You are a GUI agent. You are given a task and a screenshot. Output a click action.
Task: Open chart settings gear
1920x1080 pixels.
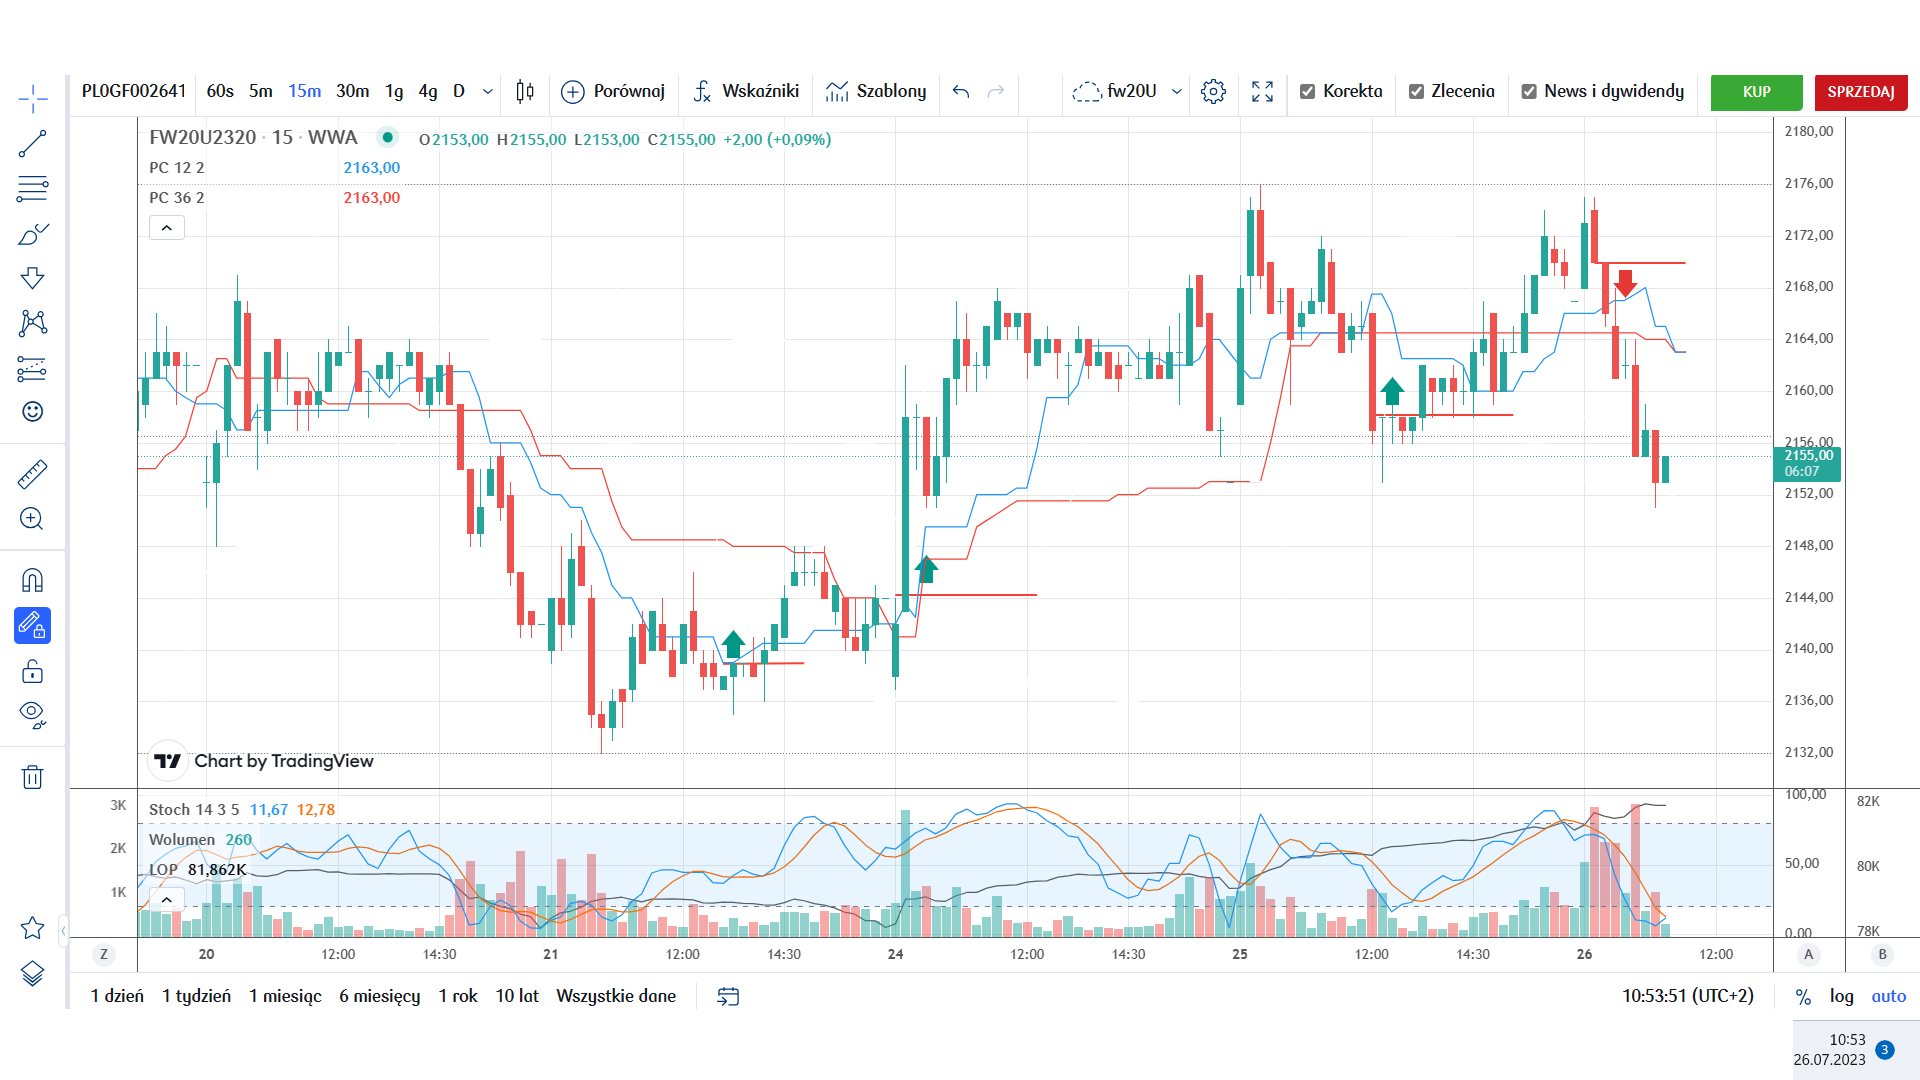(1213, 92)
